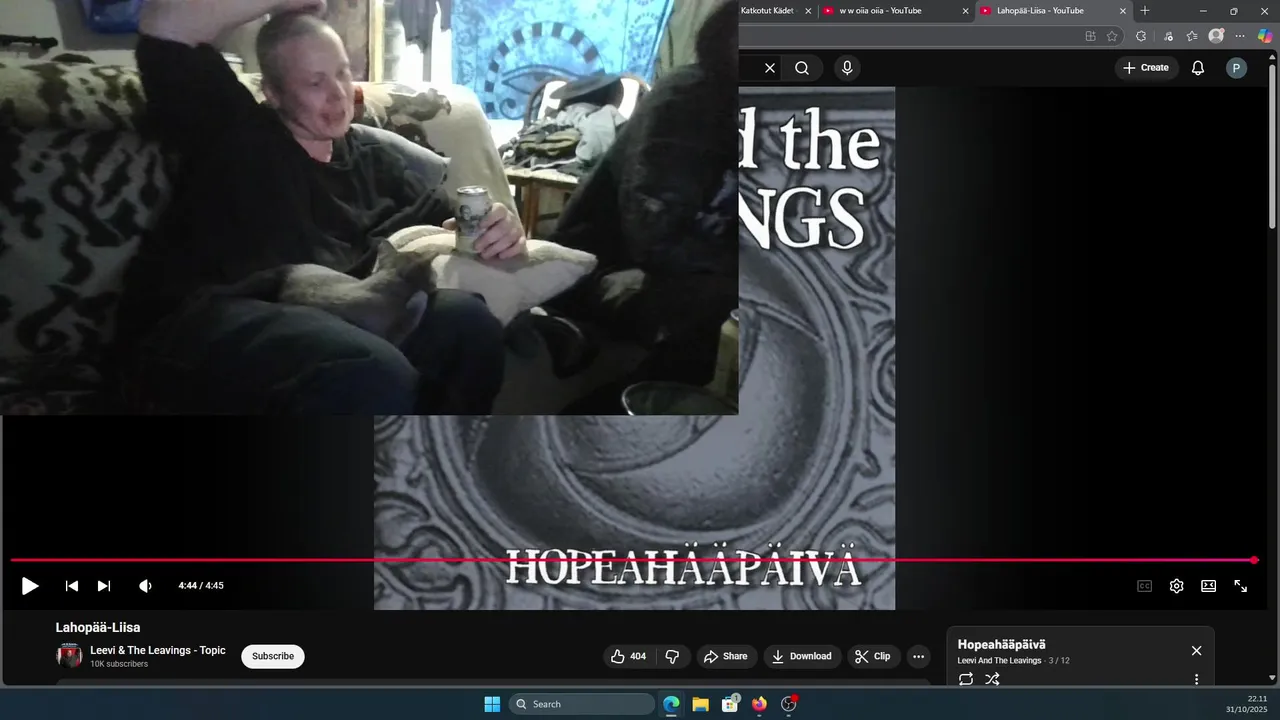1280x720 pixels.
Task: Open the OBS icon on taskbar
Action: [x=788, y=704]
